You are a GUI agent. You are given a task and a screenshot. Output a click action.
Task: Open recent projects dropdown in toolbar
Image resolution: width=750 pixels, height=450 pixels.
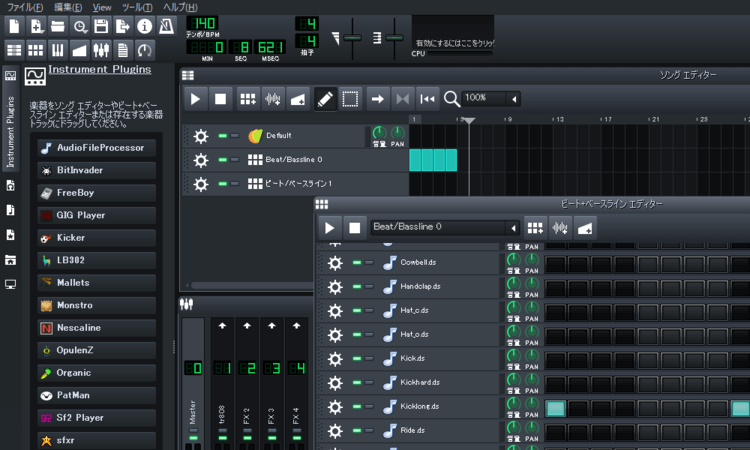(x=79, y=25)
